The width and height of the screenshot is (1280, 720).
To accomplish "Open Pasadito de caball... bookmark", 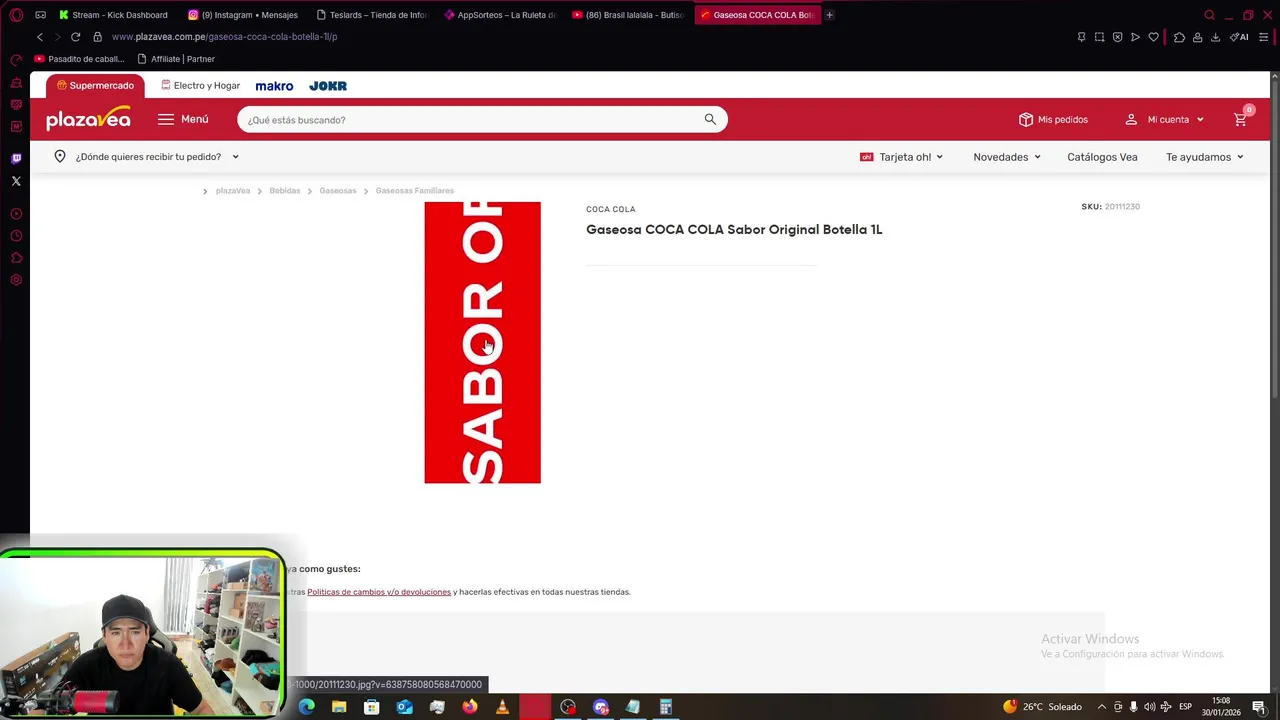I will [x=79, y=59].
